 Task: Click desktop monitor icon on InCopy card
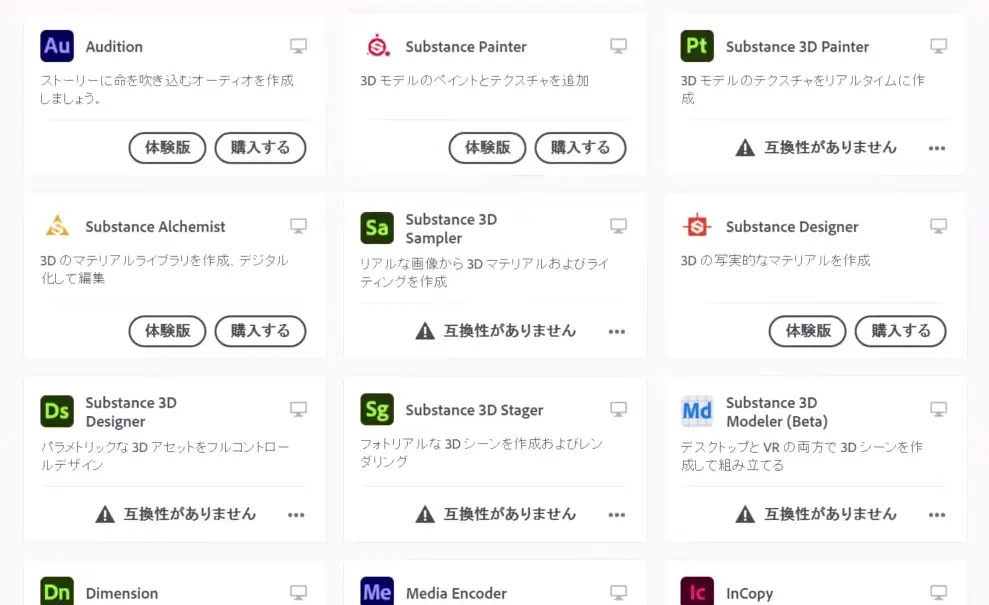pos(939,592)
